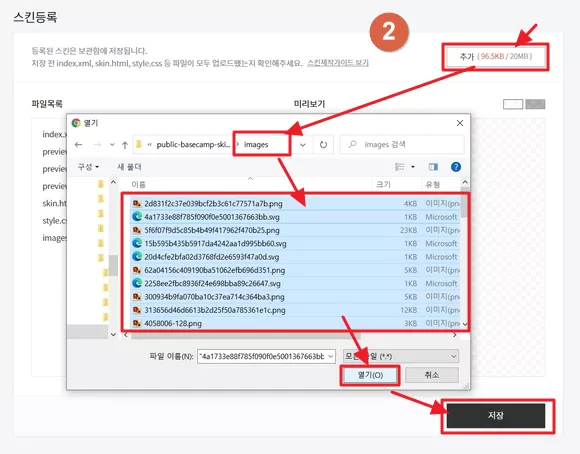The height and width of the screenshot is (454, 580).
Task: Click the navigation pane scroll-up arrow
Action: 113,182
